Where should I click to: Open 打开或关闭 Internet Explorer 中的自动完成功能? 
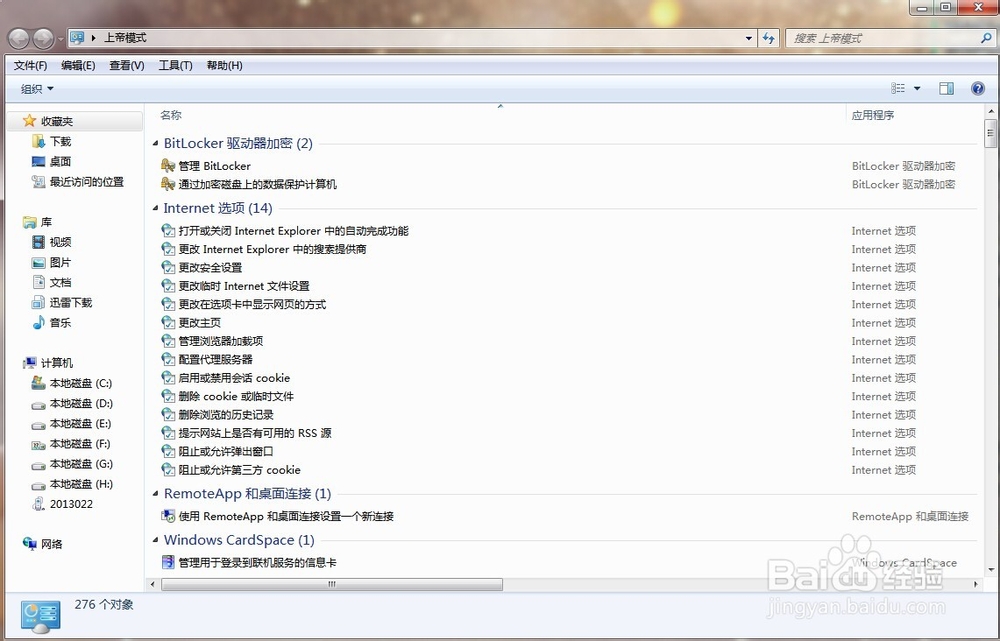tap(293, 231)
